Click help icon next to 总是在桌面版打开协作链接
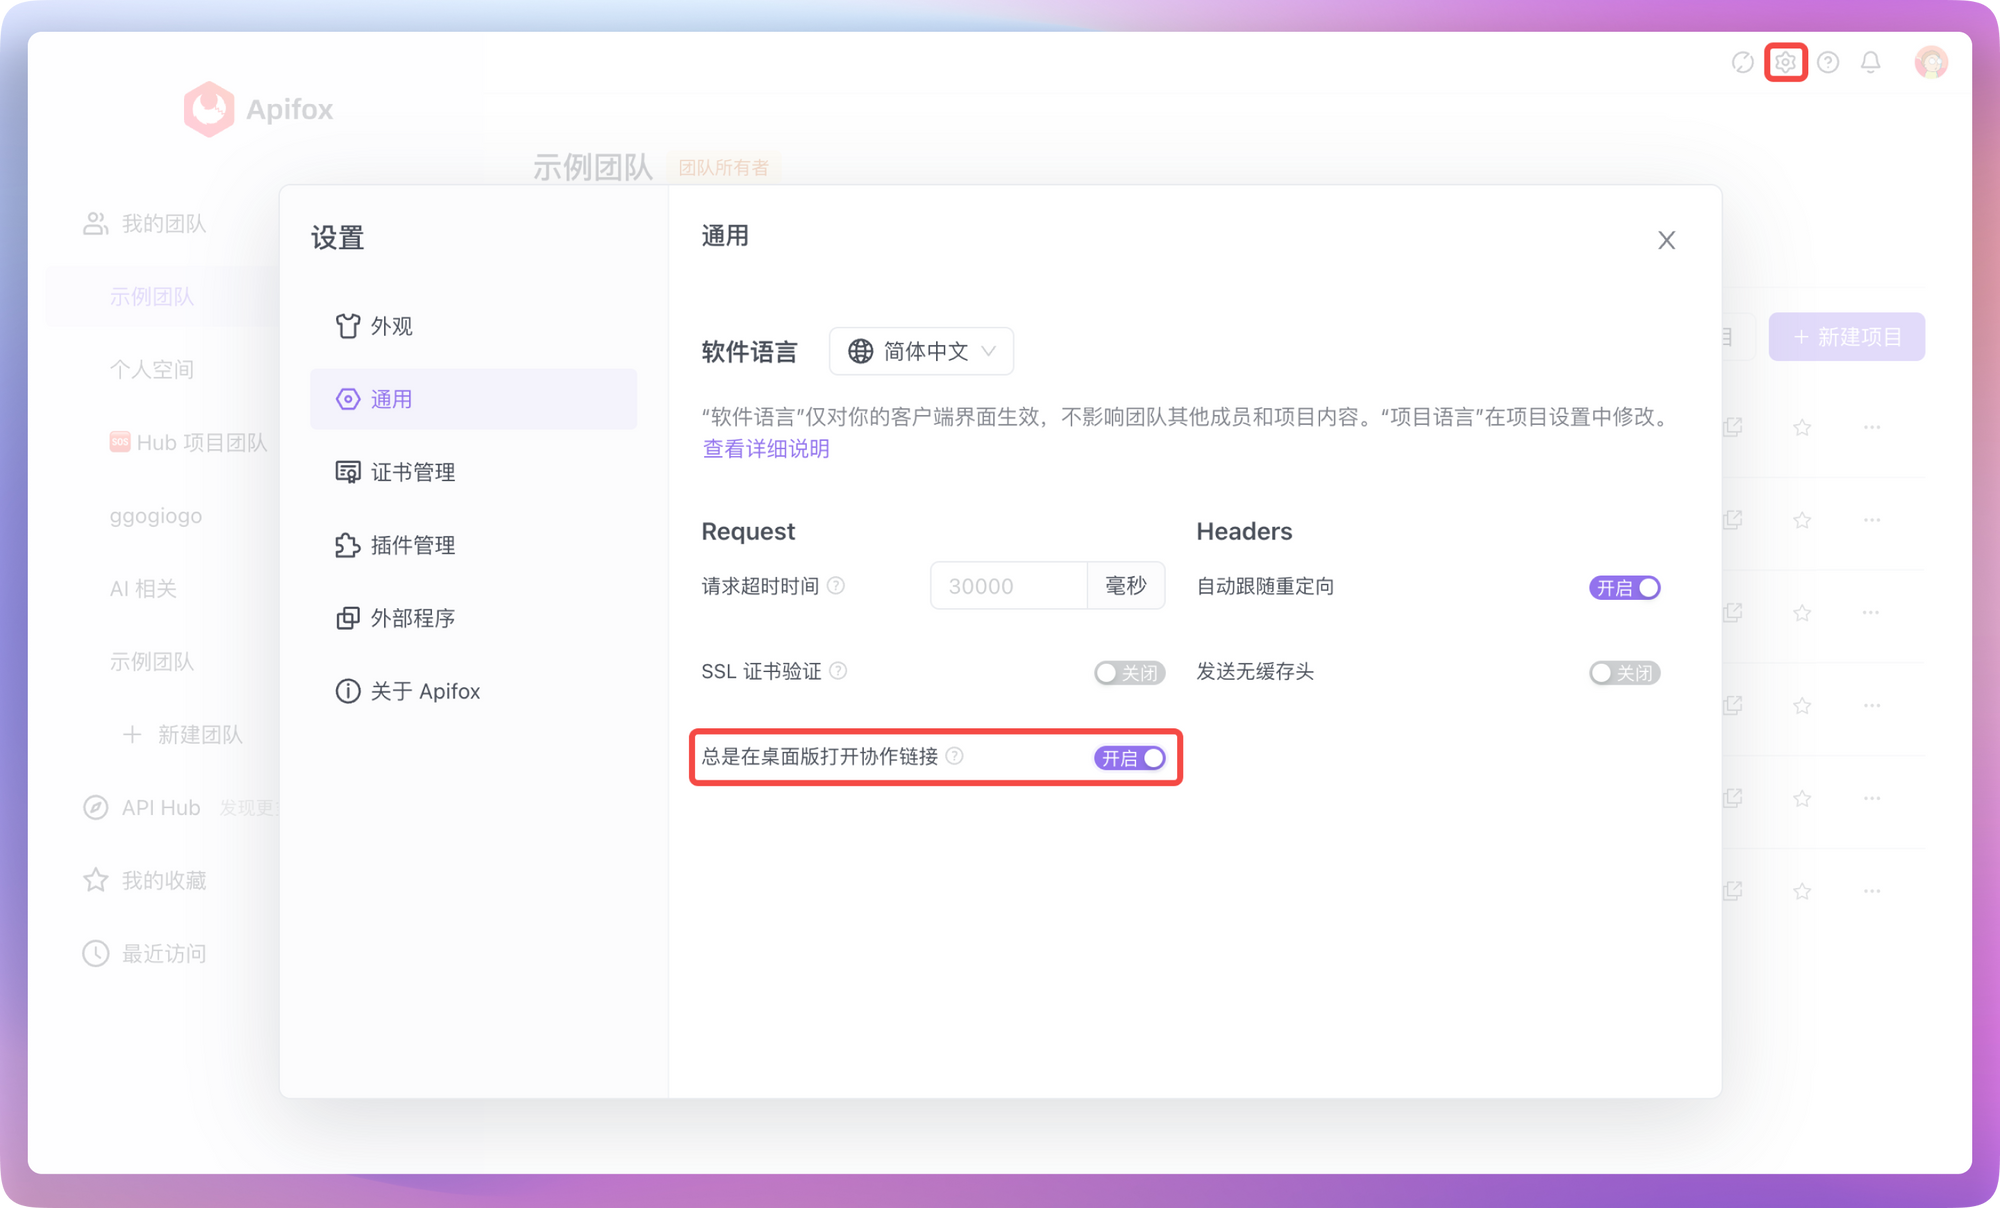 pos(955,756)
